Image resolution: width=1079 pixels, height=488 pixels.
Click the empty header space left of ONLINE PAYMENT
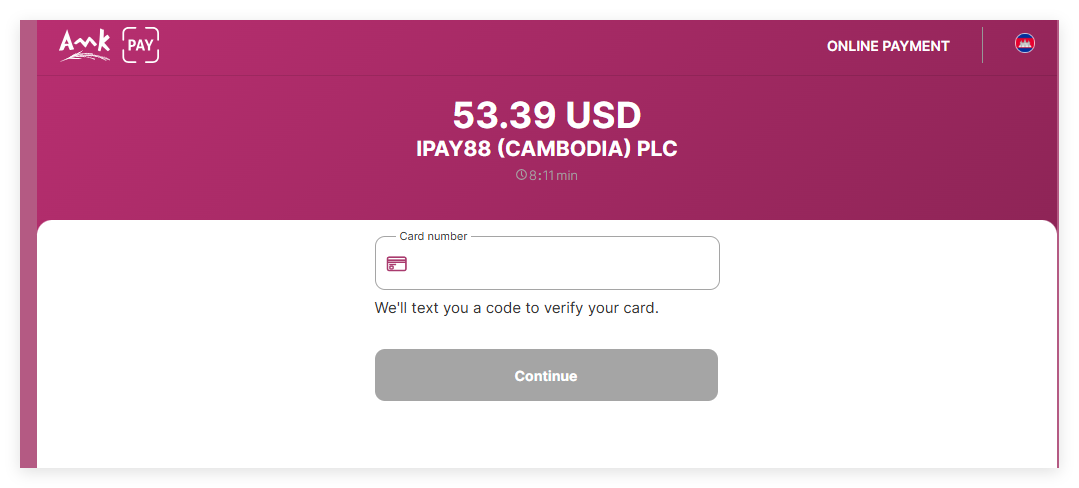[500, 46]
